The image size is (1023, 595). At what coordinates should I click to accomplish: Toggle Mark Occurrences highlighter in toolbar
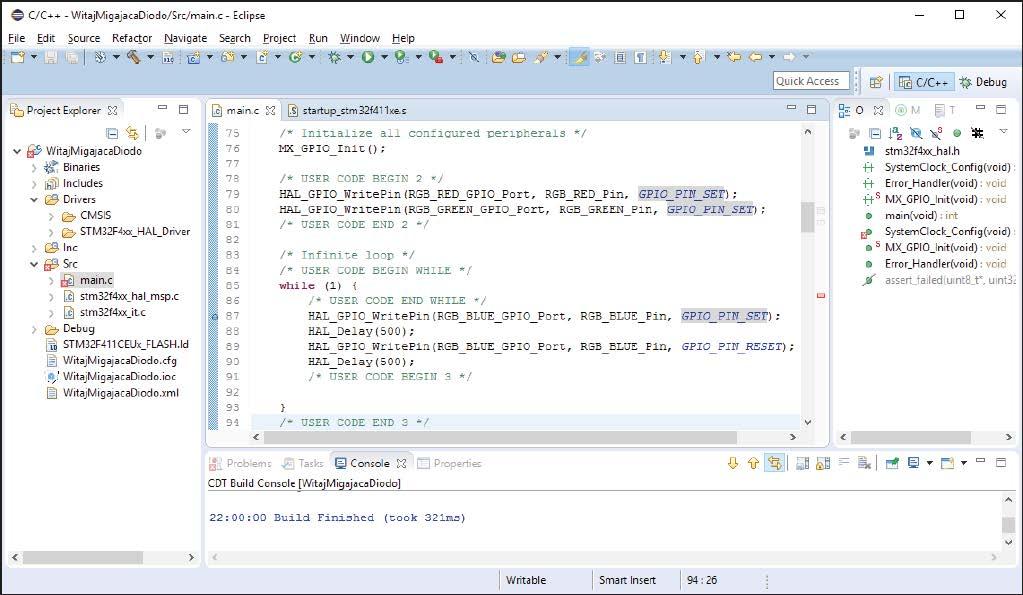point(579,57)
